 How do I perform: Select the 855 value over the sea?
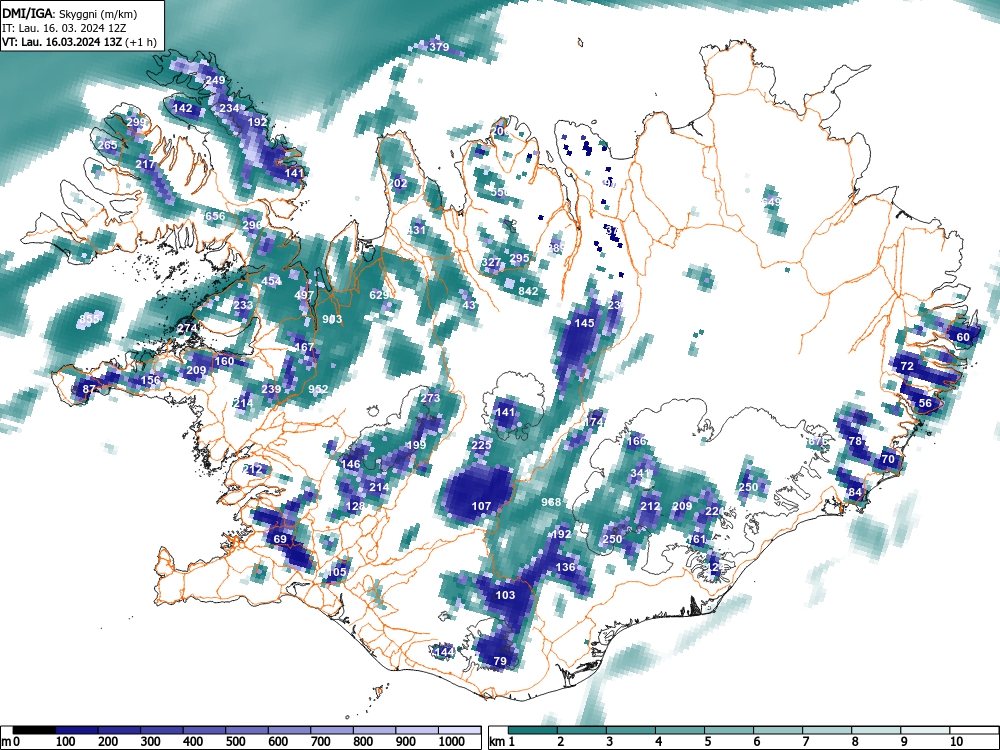pos(90,318)
